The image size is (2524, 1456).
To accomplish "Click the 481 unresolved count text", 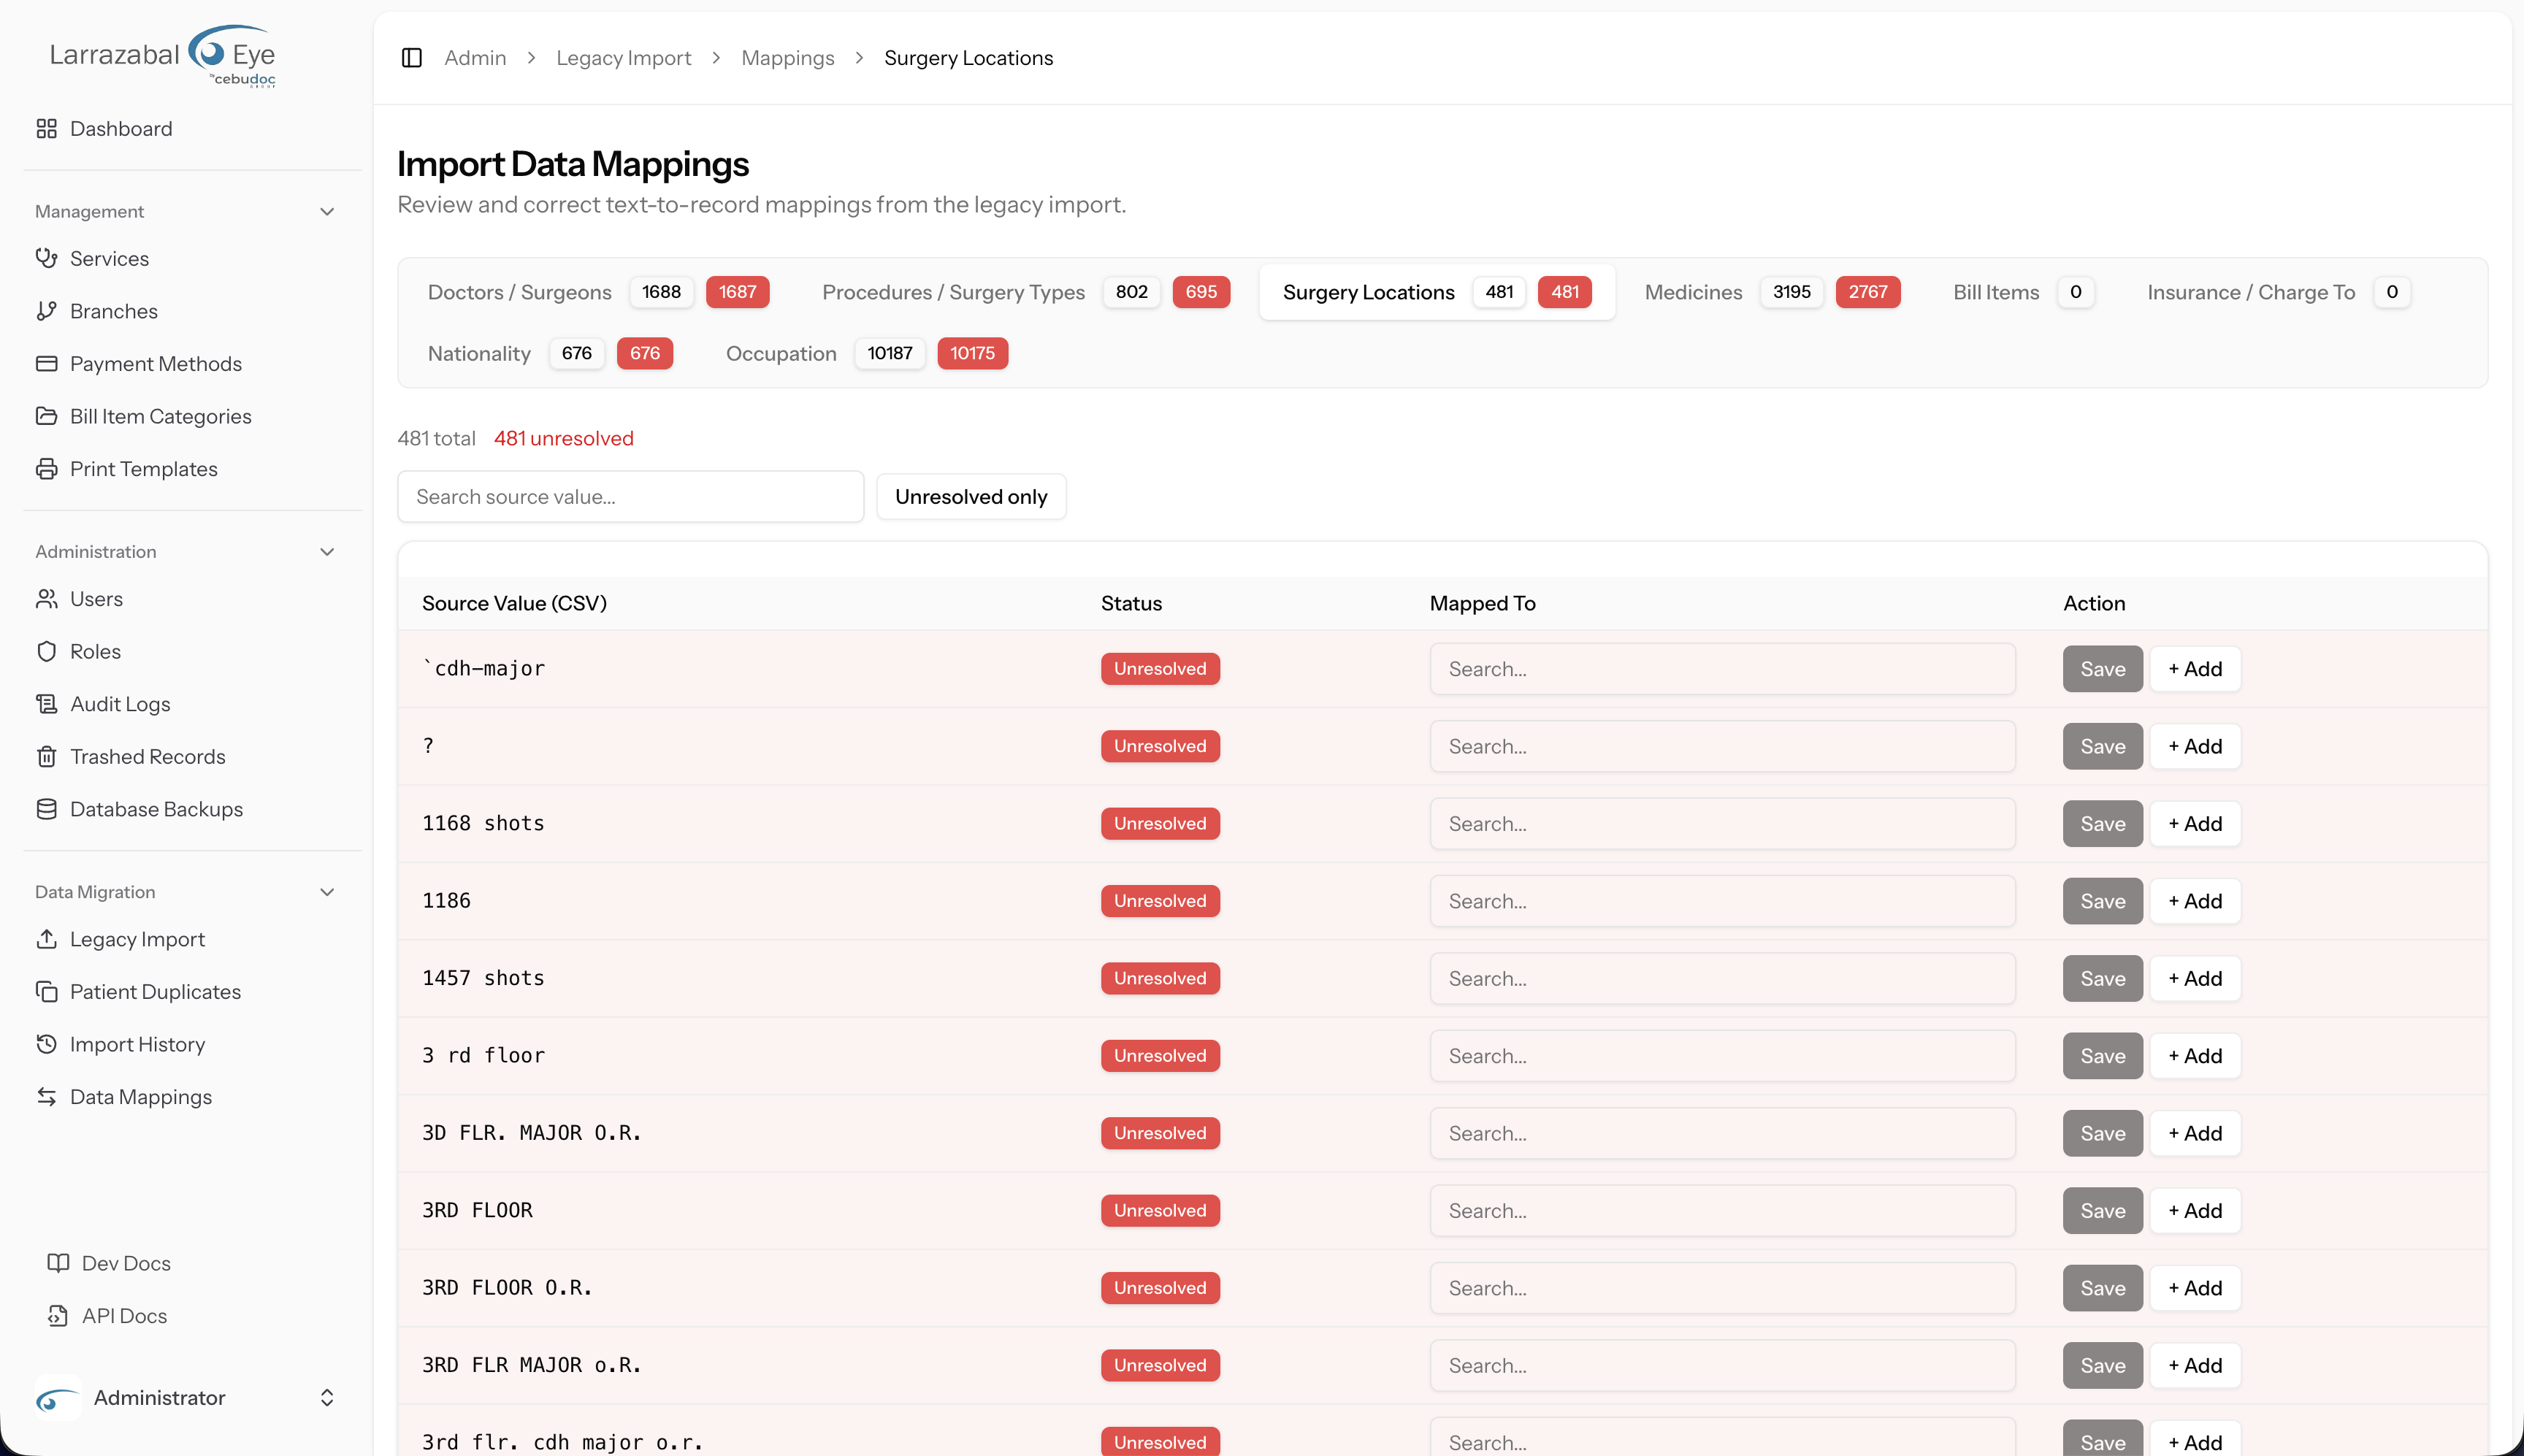I will tap(563, 438).
